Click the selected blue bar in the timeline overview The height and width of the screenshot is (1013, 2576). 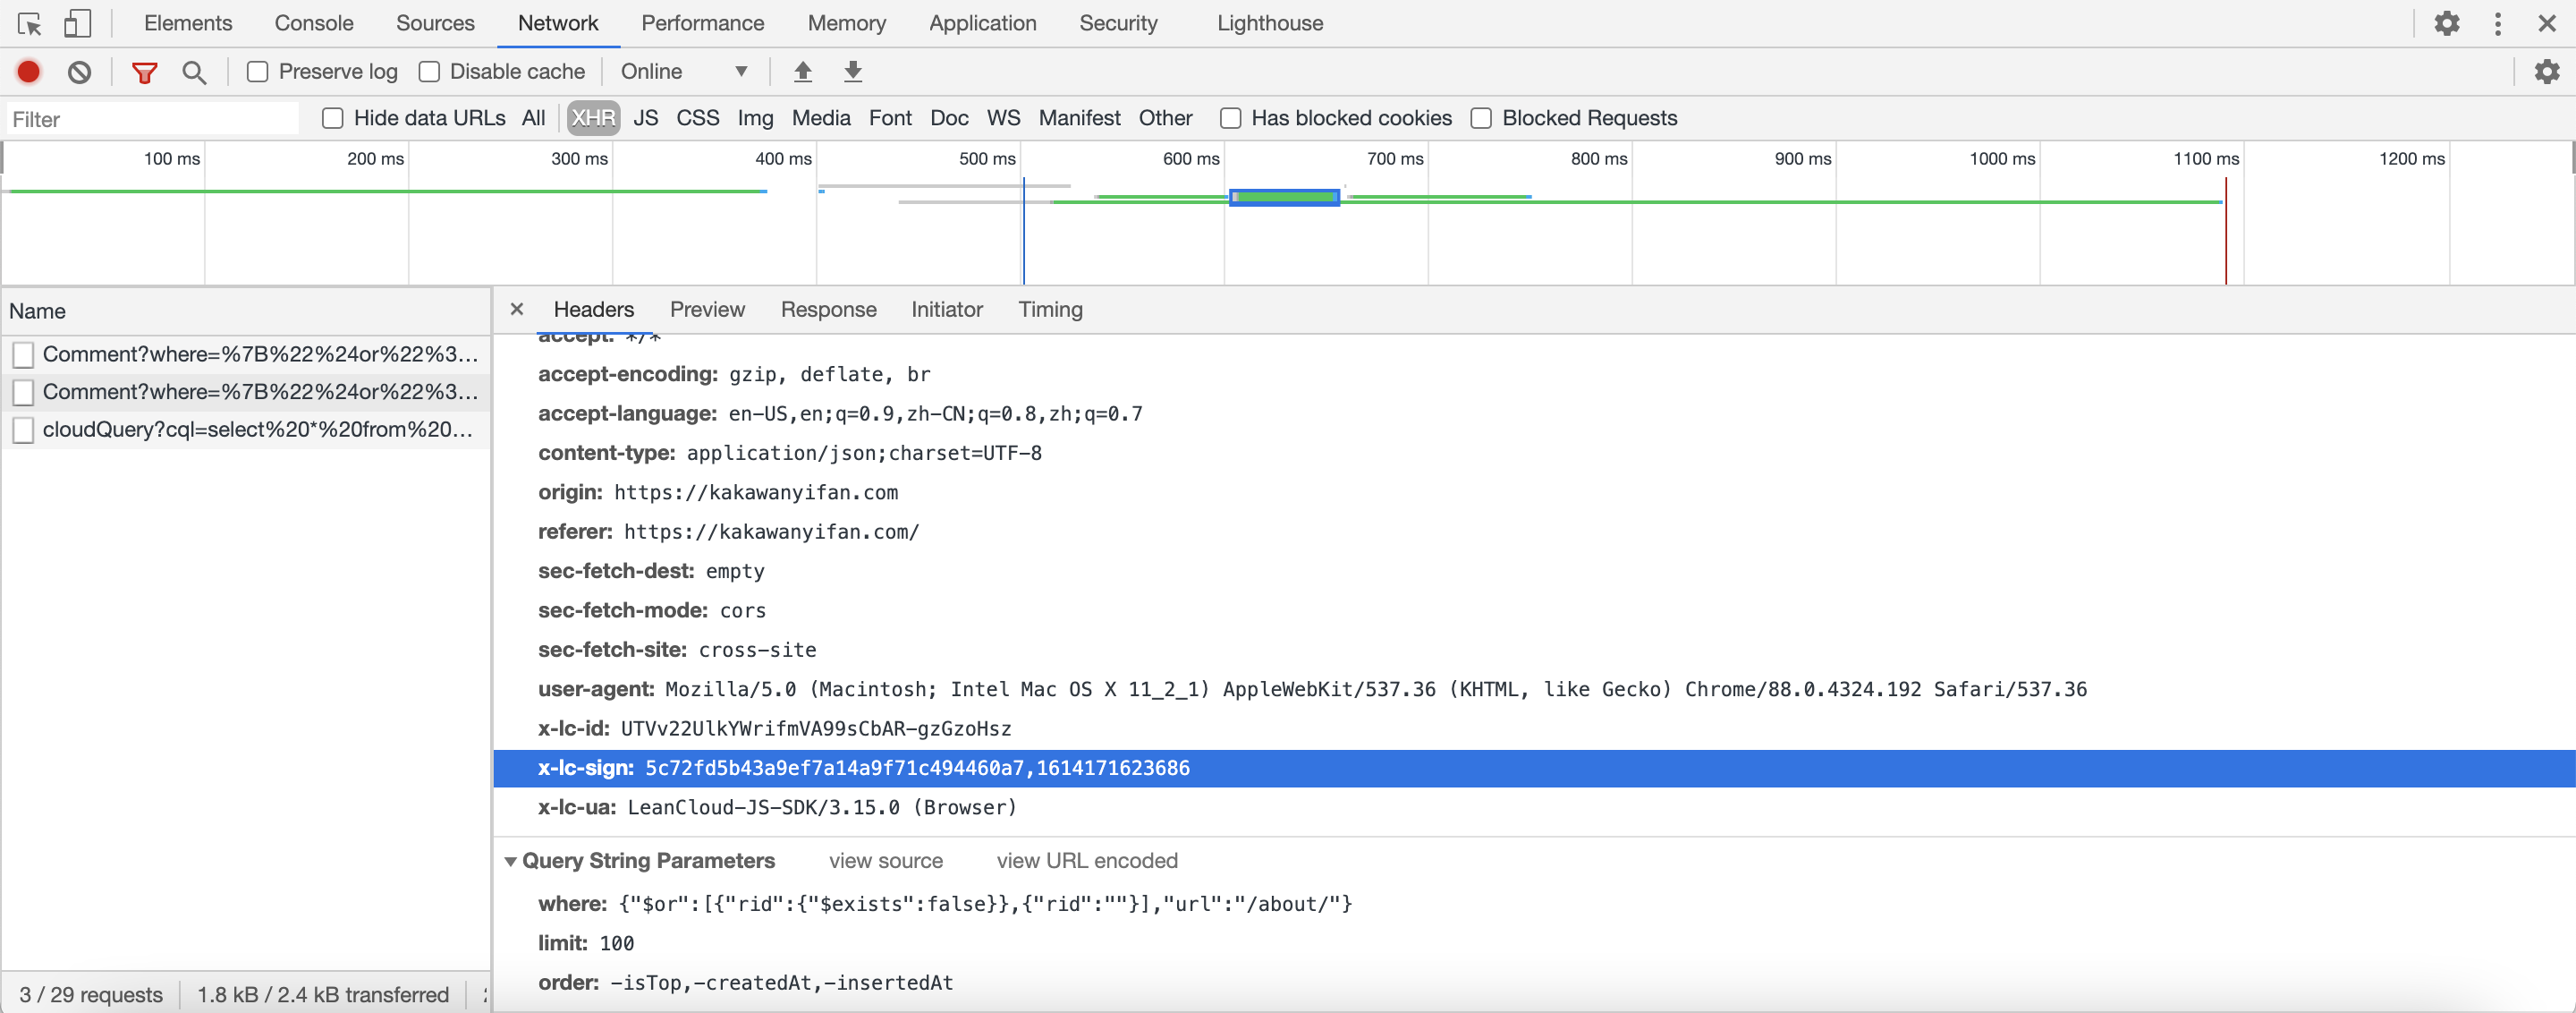coord(1284,197)
